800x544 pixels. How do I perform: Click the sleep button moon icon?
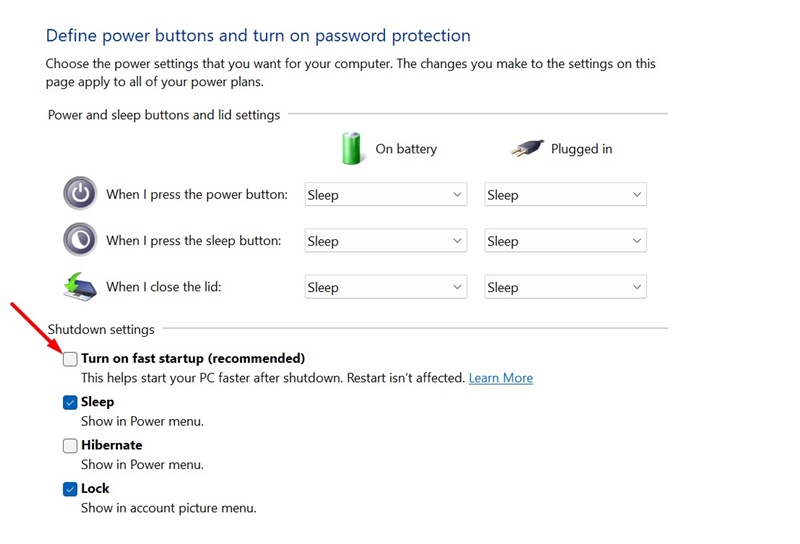pos(80,240)
